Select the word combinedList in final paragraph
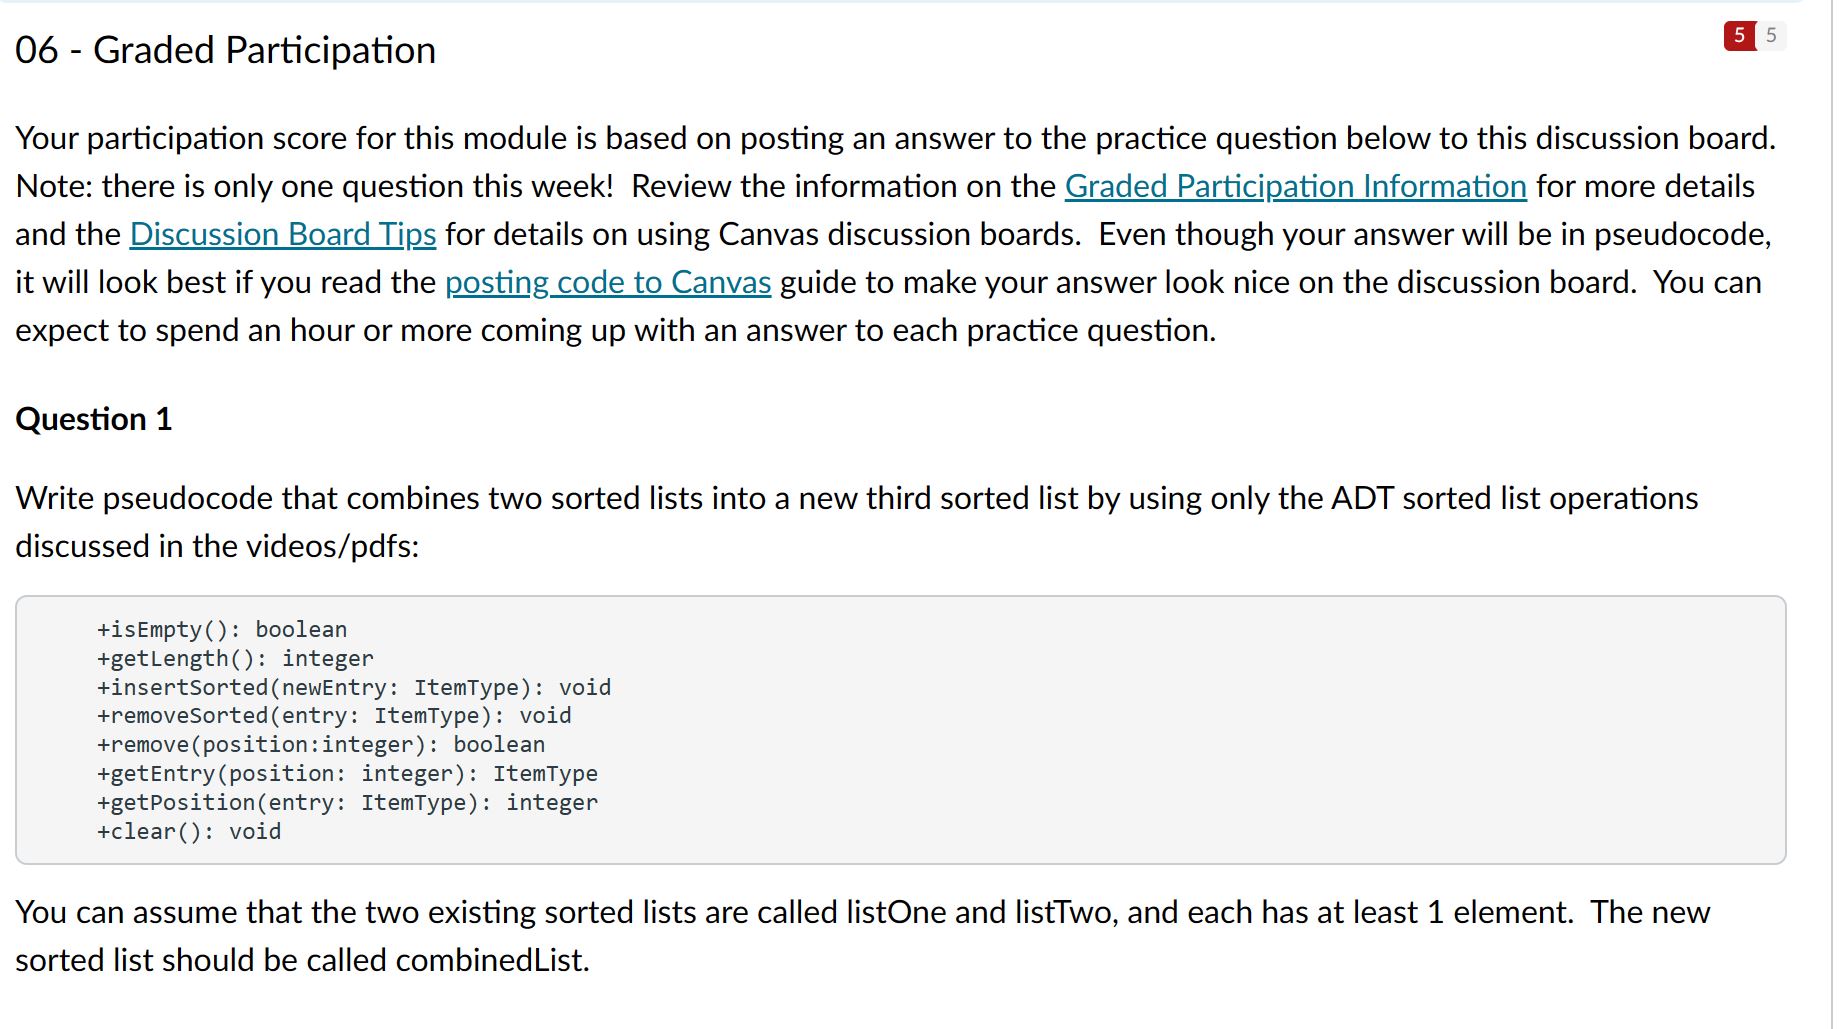The width and height of the screenshot is (1846, 1029). click(487, 960)
